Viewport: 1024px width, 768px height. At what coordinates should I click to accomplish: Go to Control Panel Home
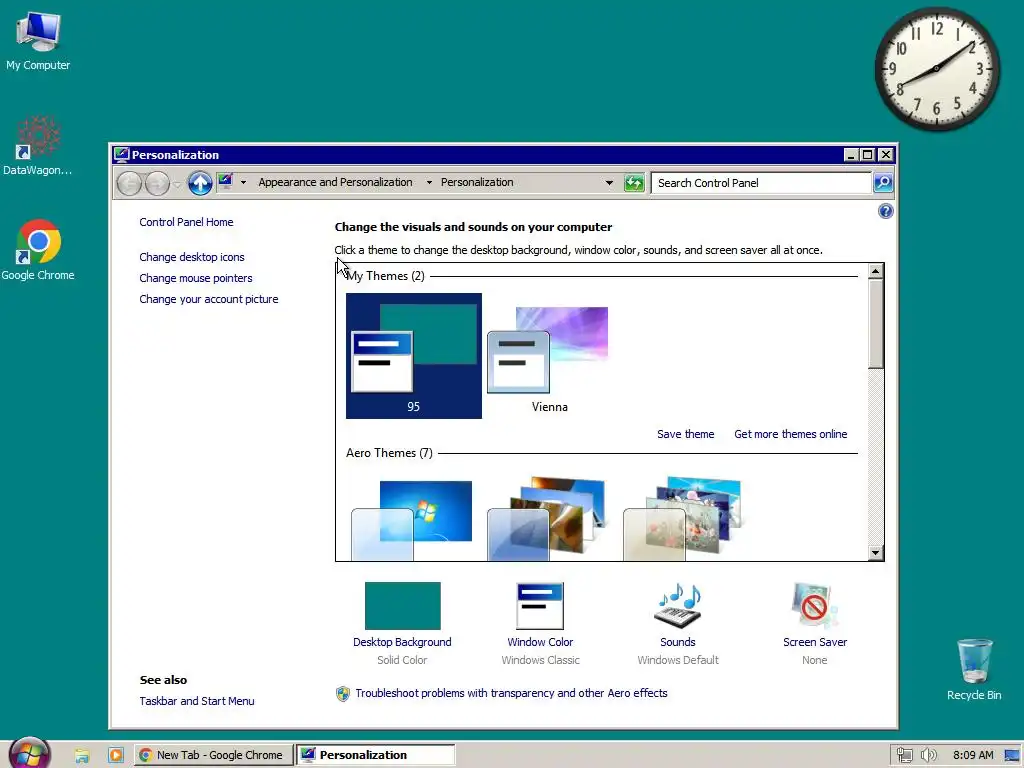[x=186, y=222]
